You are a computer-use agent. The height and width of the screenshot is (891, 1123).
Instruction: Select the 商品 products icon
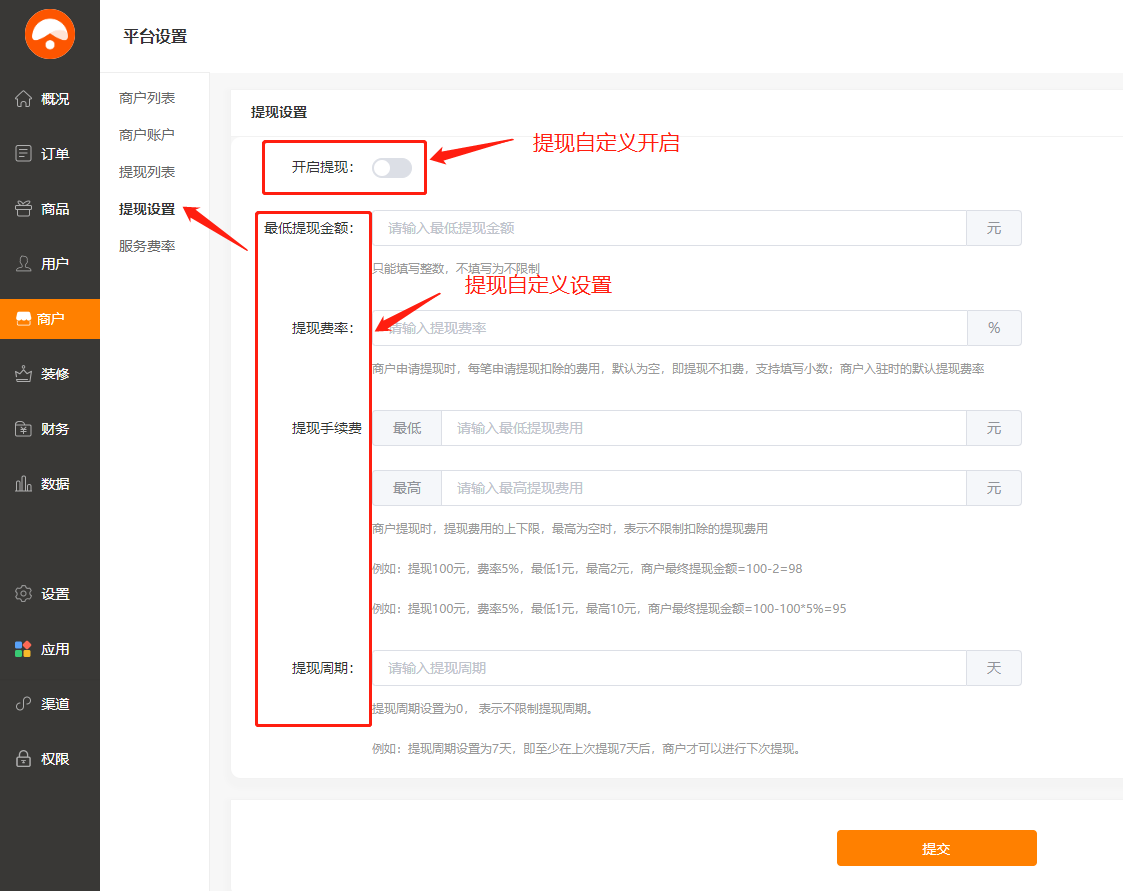(x=24, y=209)
